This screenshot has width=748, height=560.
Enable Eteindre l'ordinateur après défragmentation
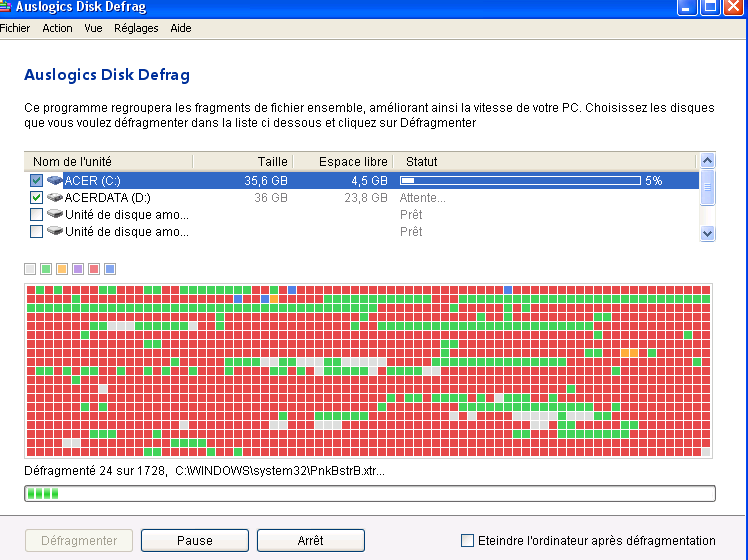click(x=468, y=540)
